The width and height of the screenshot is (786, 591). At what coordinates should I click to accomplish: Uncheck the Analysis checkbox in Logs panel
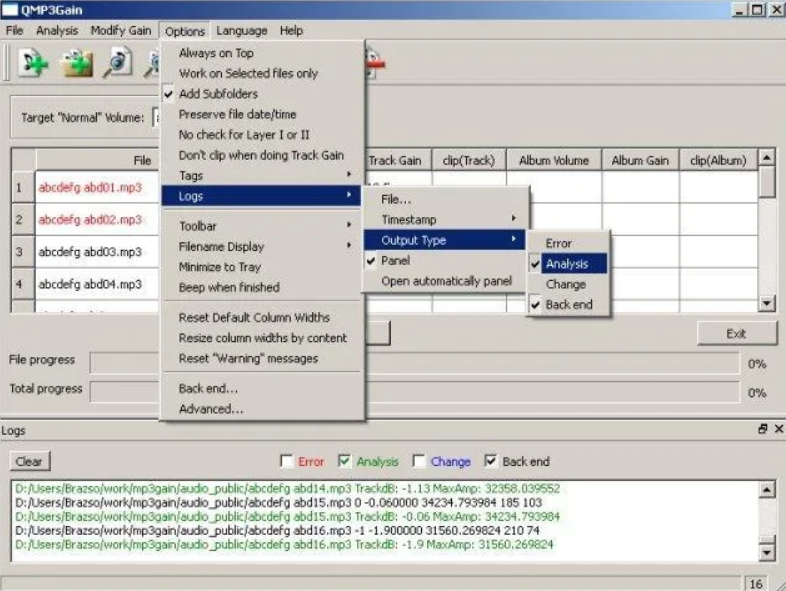[344, 461]
